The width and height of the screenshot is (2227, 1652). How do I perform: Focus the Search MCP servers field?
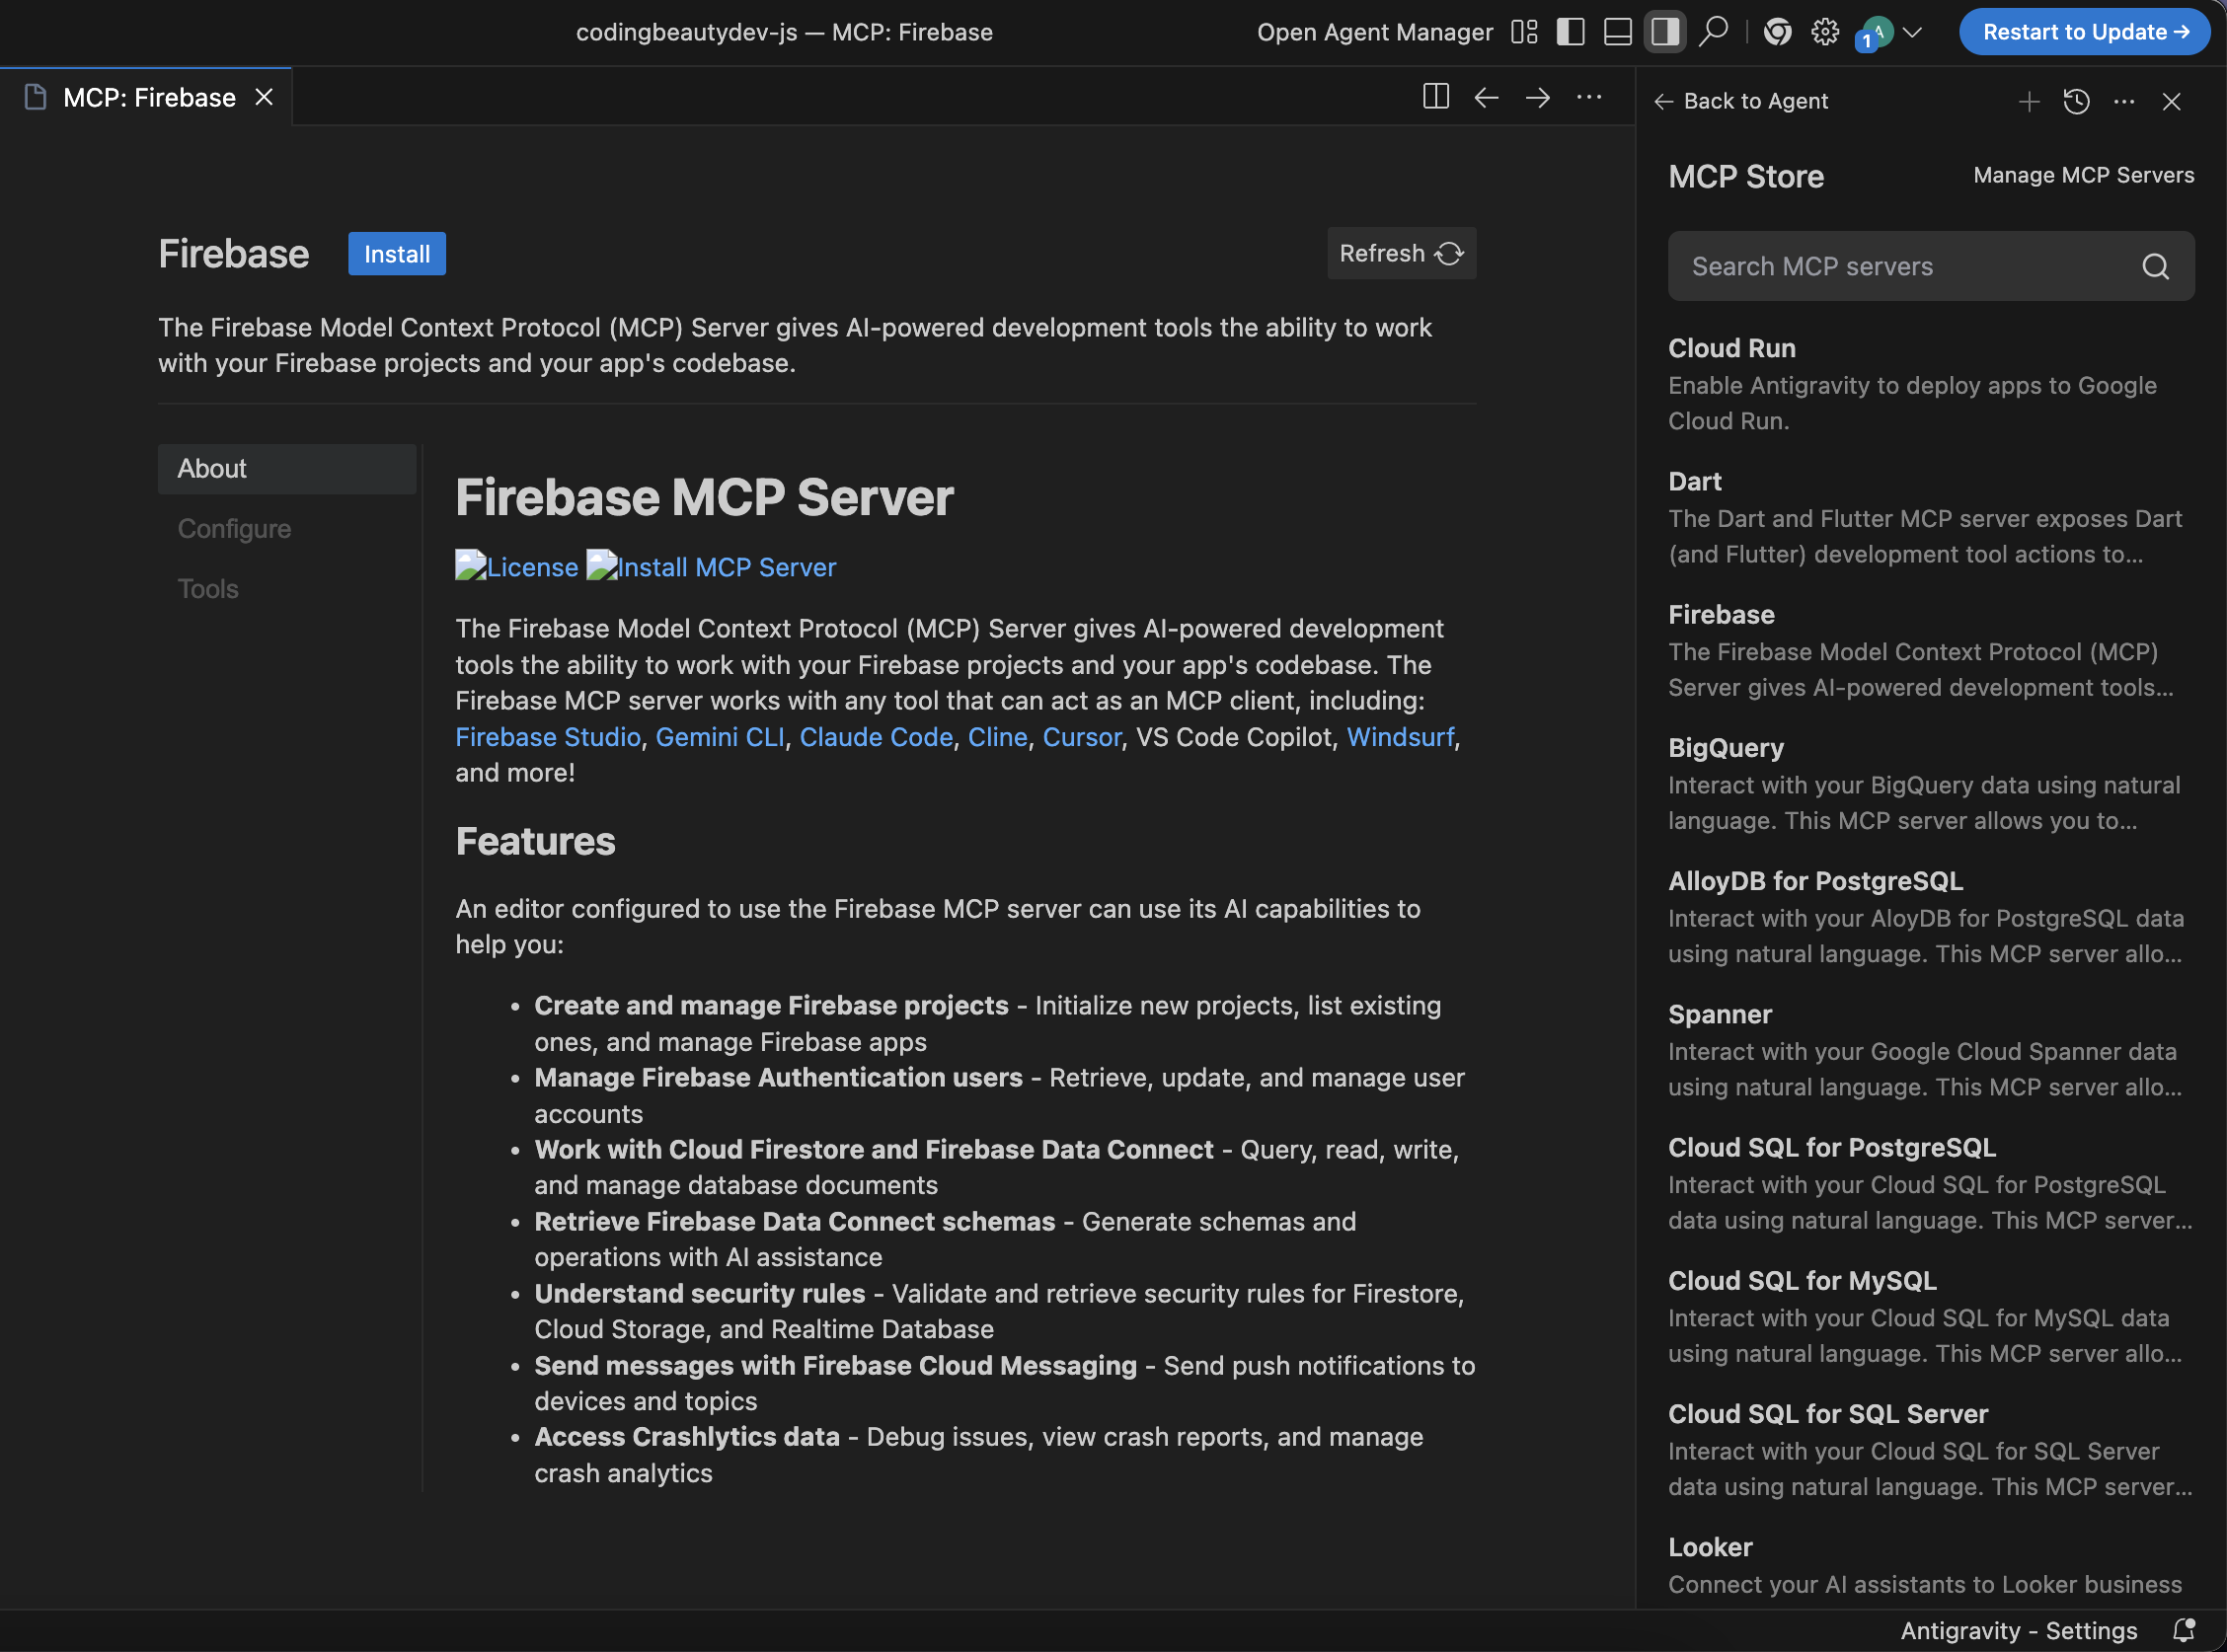(x=1900, y=267)
